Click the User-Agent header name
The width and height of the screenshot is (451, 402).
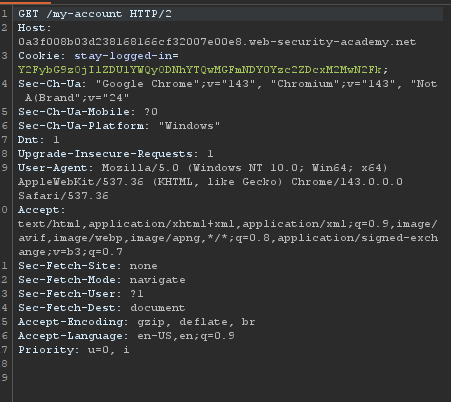[x=56, y=168]
